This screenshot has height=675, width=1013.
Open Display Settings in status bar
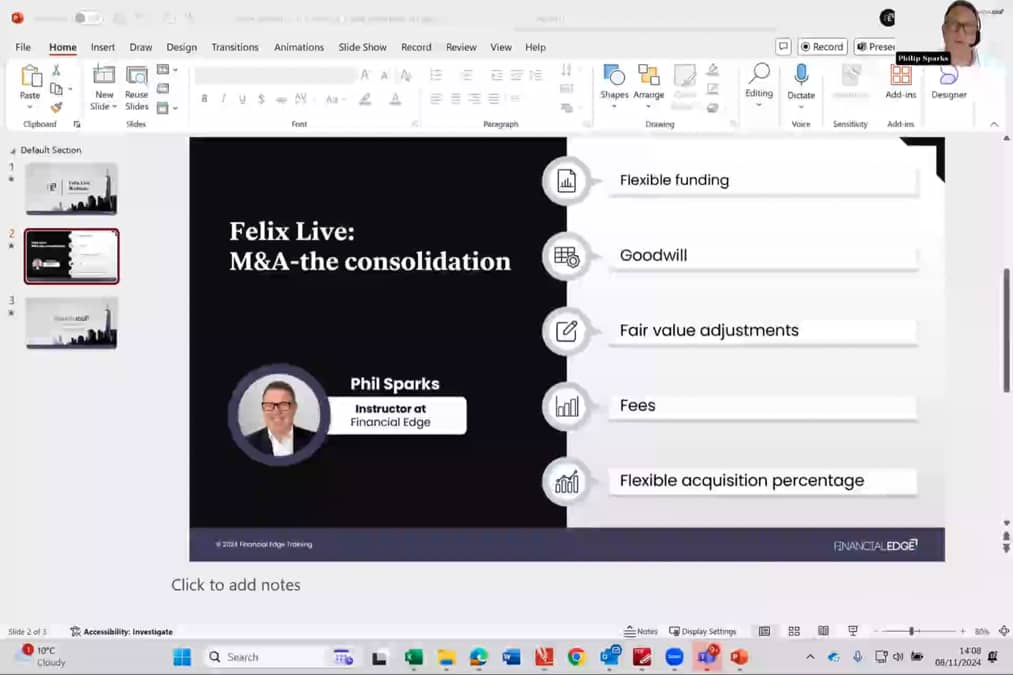(x=703, y=631)
